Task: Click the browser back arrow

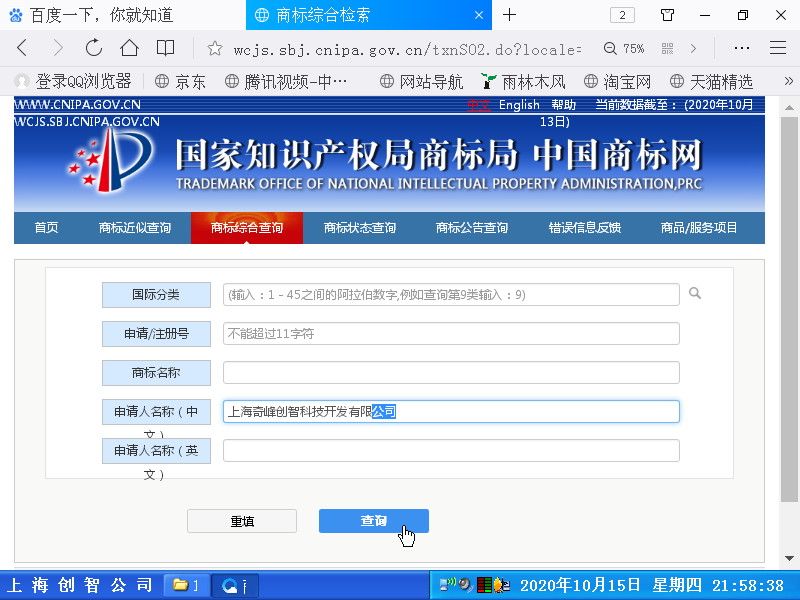Action: 22,48
